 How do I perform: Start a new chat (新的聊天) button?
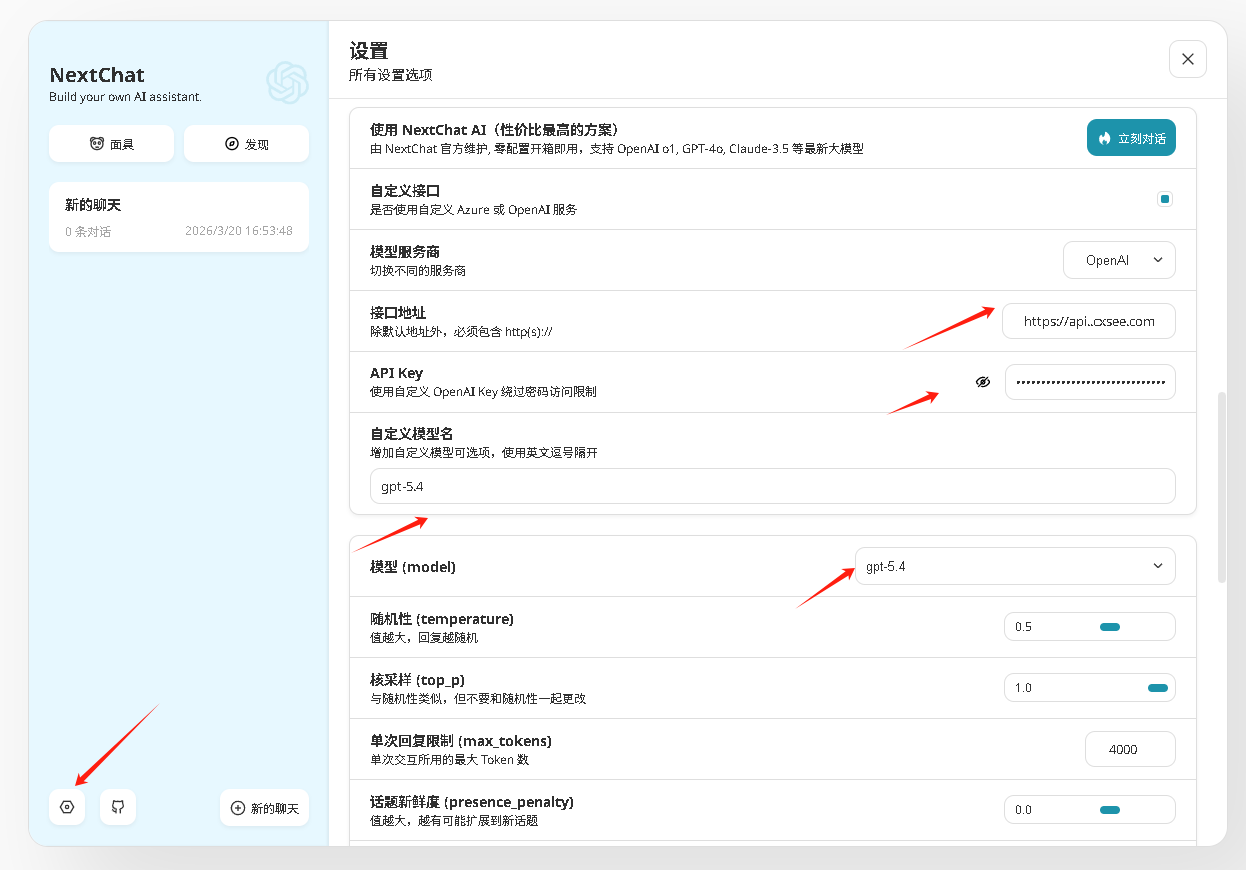click(x=264, y=808)
